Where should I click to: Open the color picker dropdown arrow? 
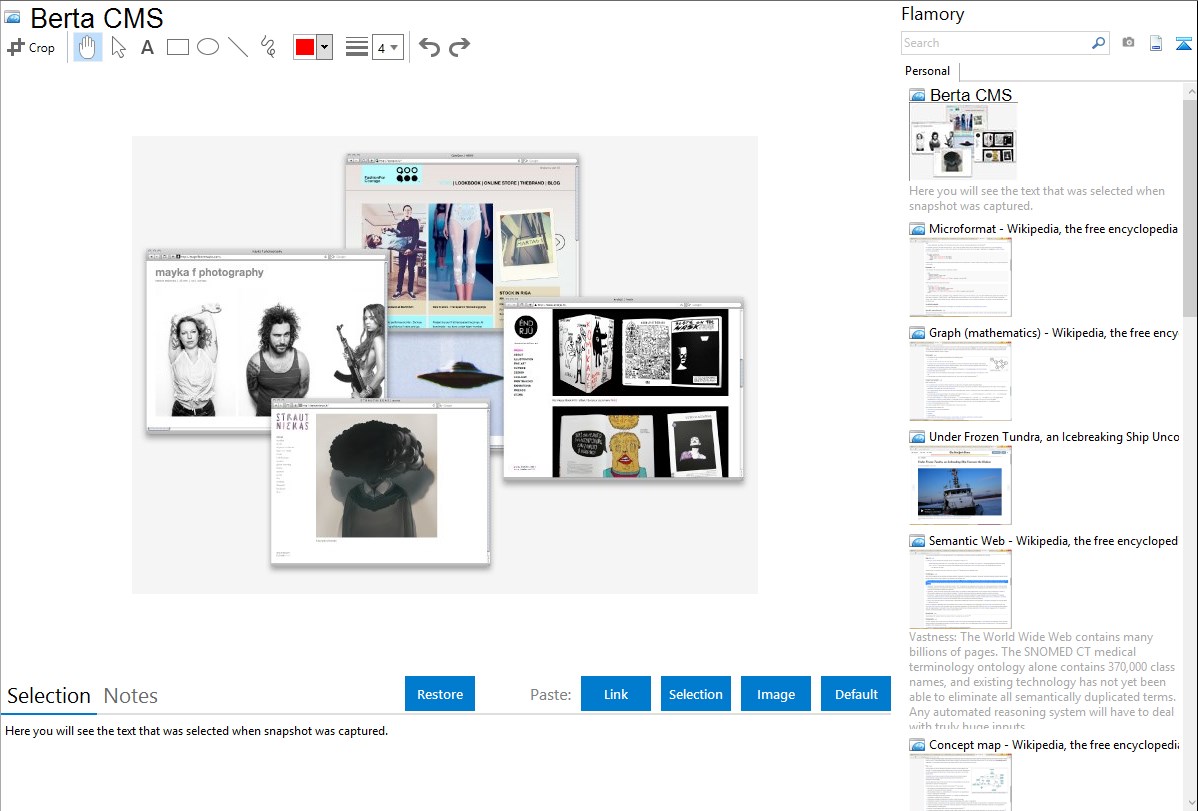[x=324, y=47]
